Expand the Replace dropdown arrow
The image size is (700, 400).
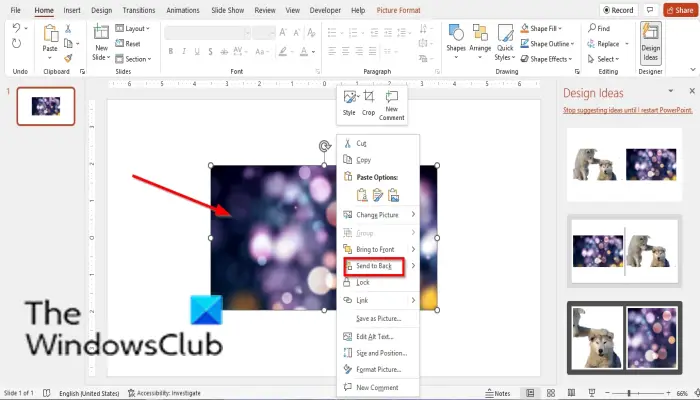(x=627, y=44)
